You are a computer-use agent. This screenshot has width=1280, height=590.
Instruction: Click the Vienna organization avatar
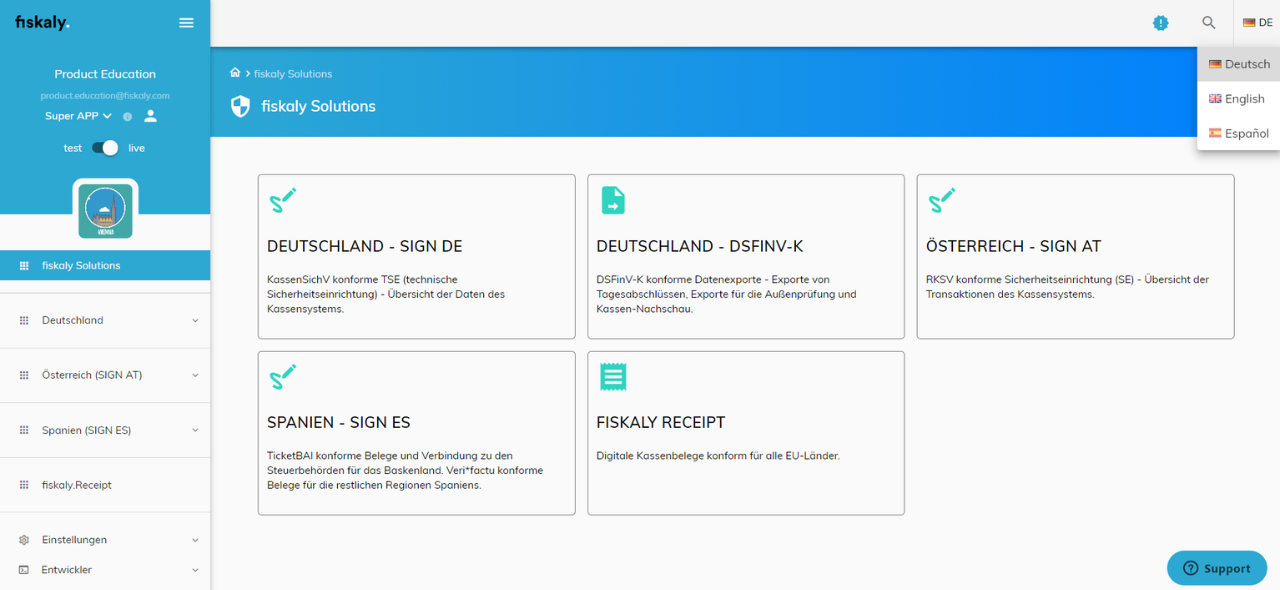(107, 210)
